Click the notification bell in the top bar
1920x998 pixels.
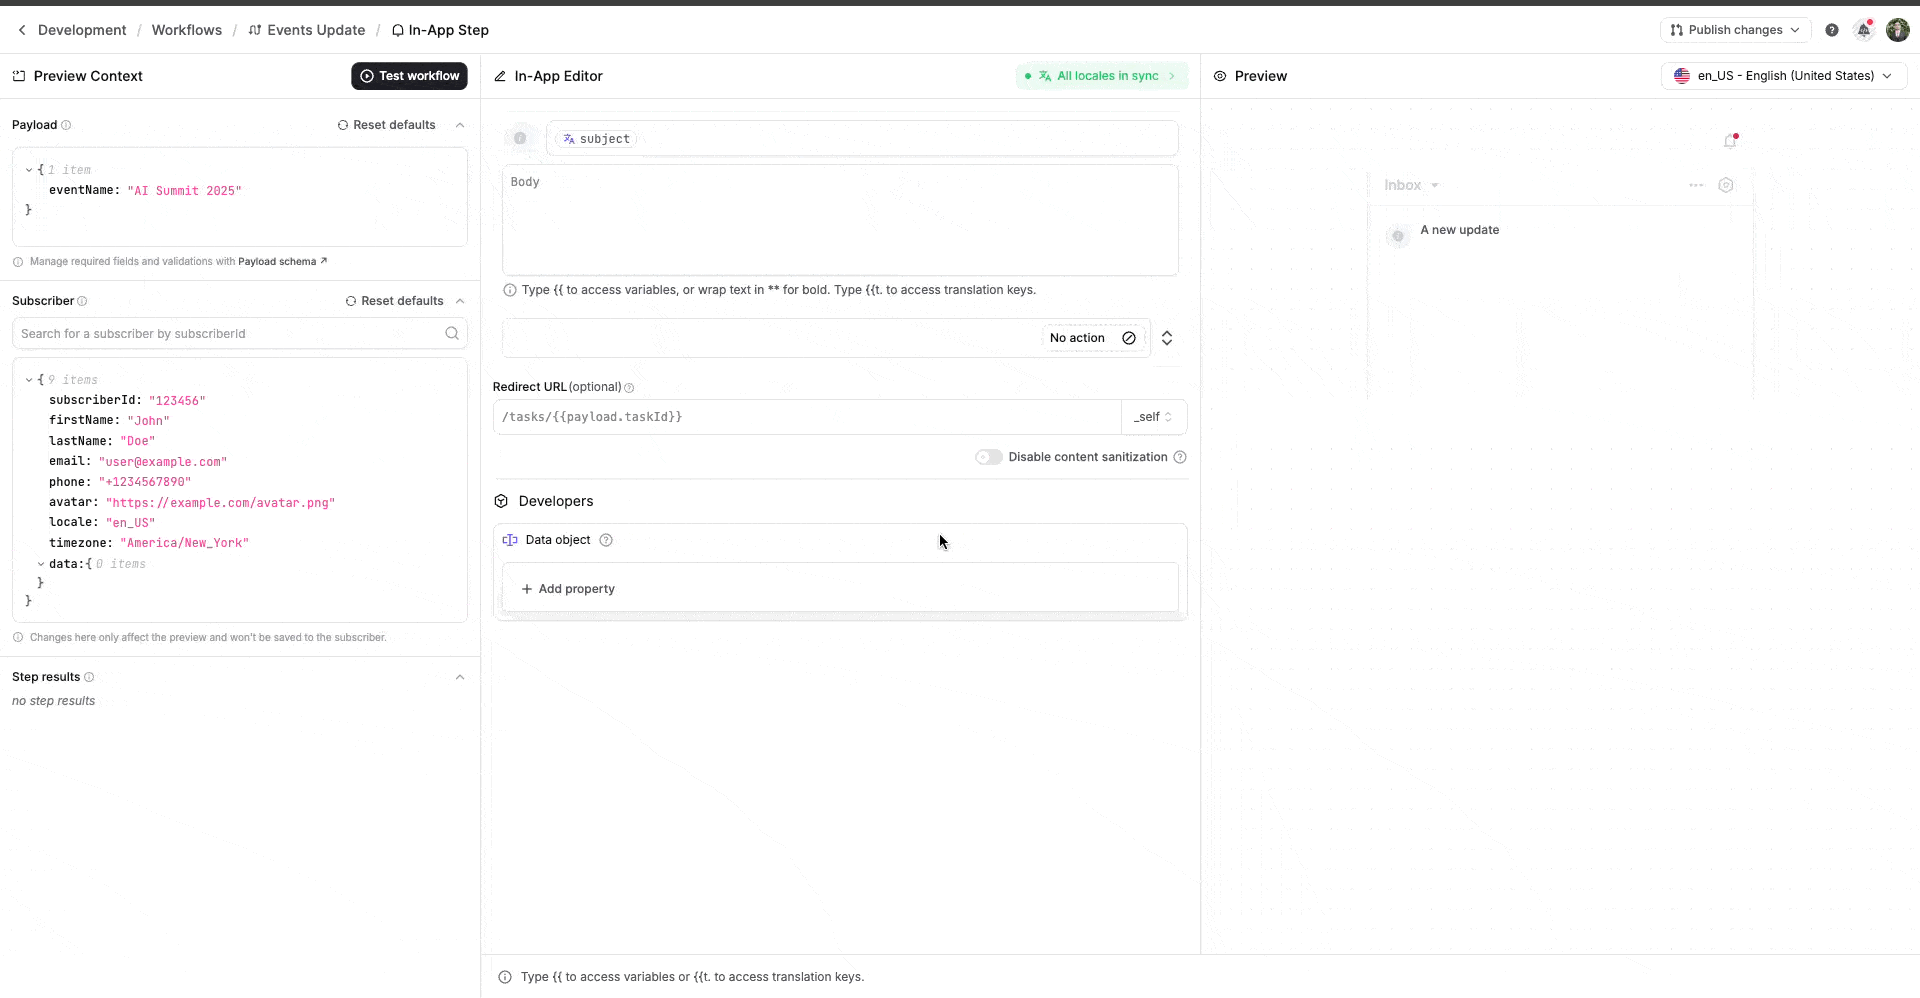tap(1863, 30)
